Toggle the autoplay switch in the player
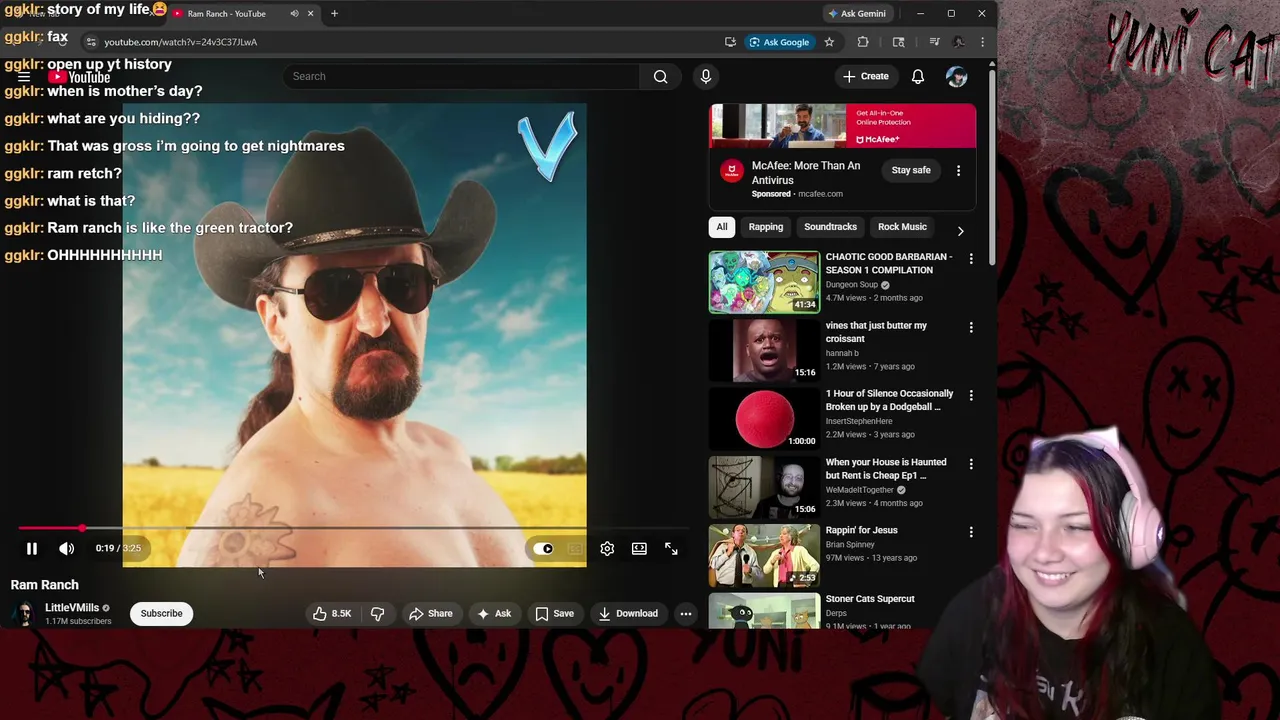The width and height of the screenshot is (1280, 720). click(x=543, y=548)
